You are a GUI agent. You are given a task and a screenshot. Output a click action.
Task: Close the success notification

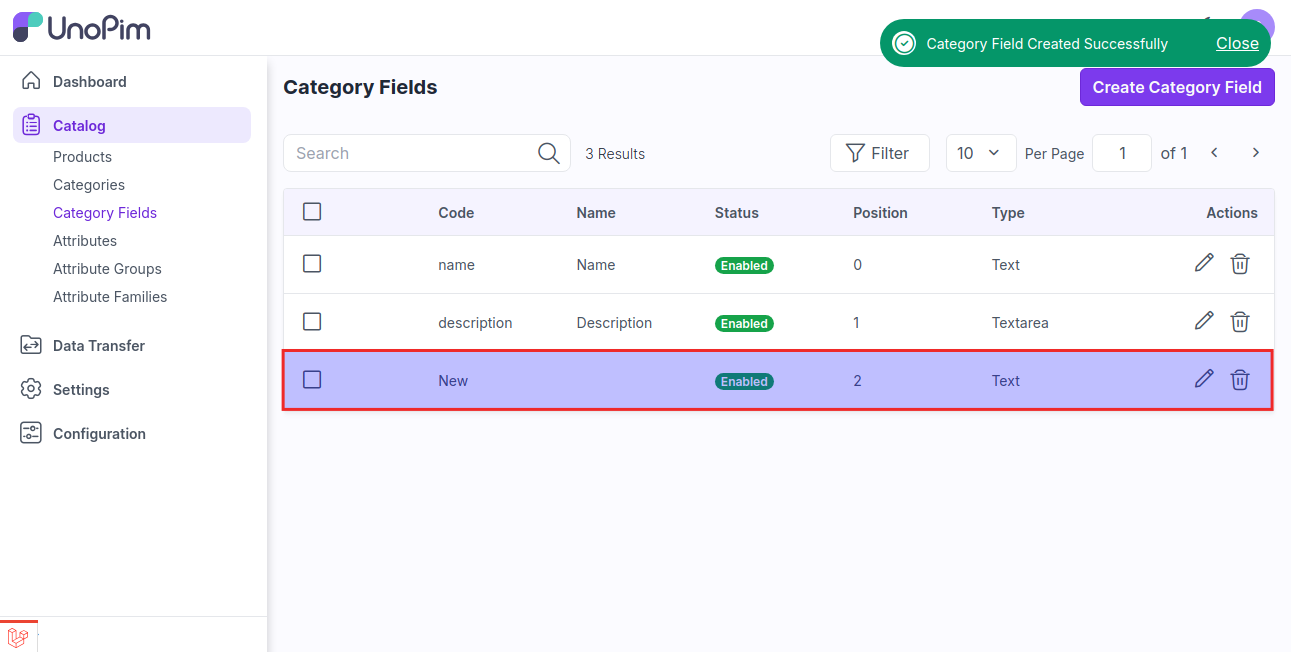1237,43
